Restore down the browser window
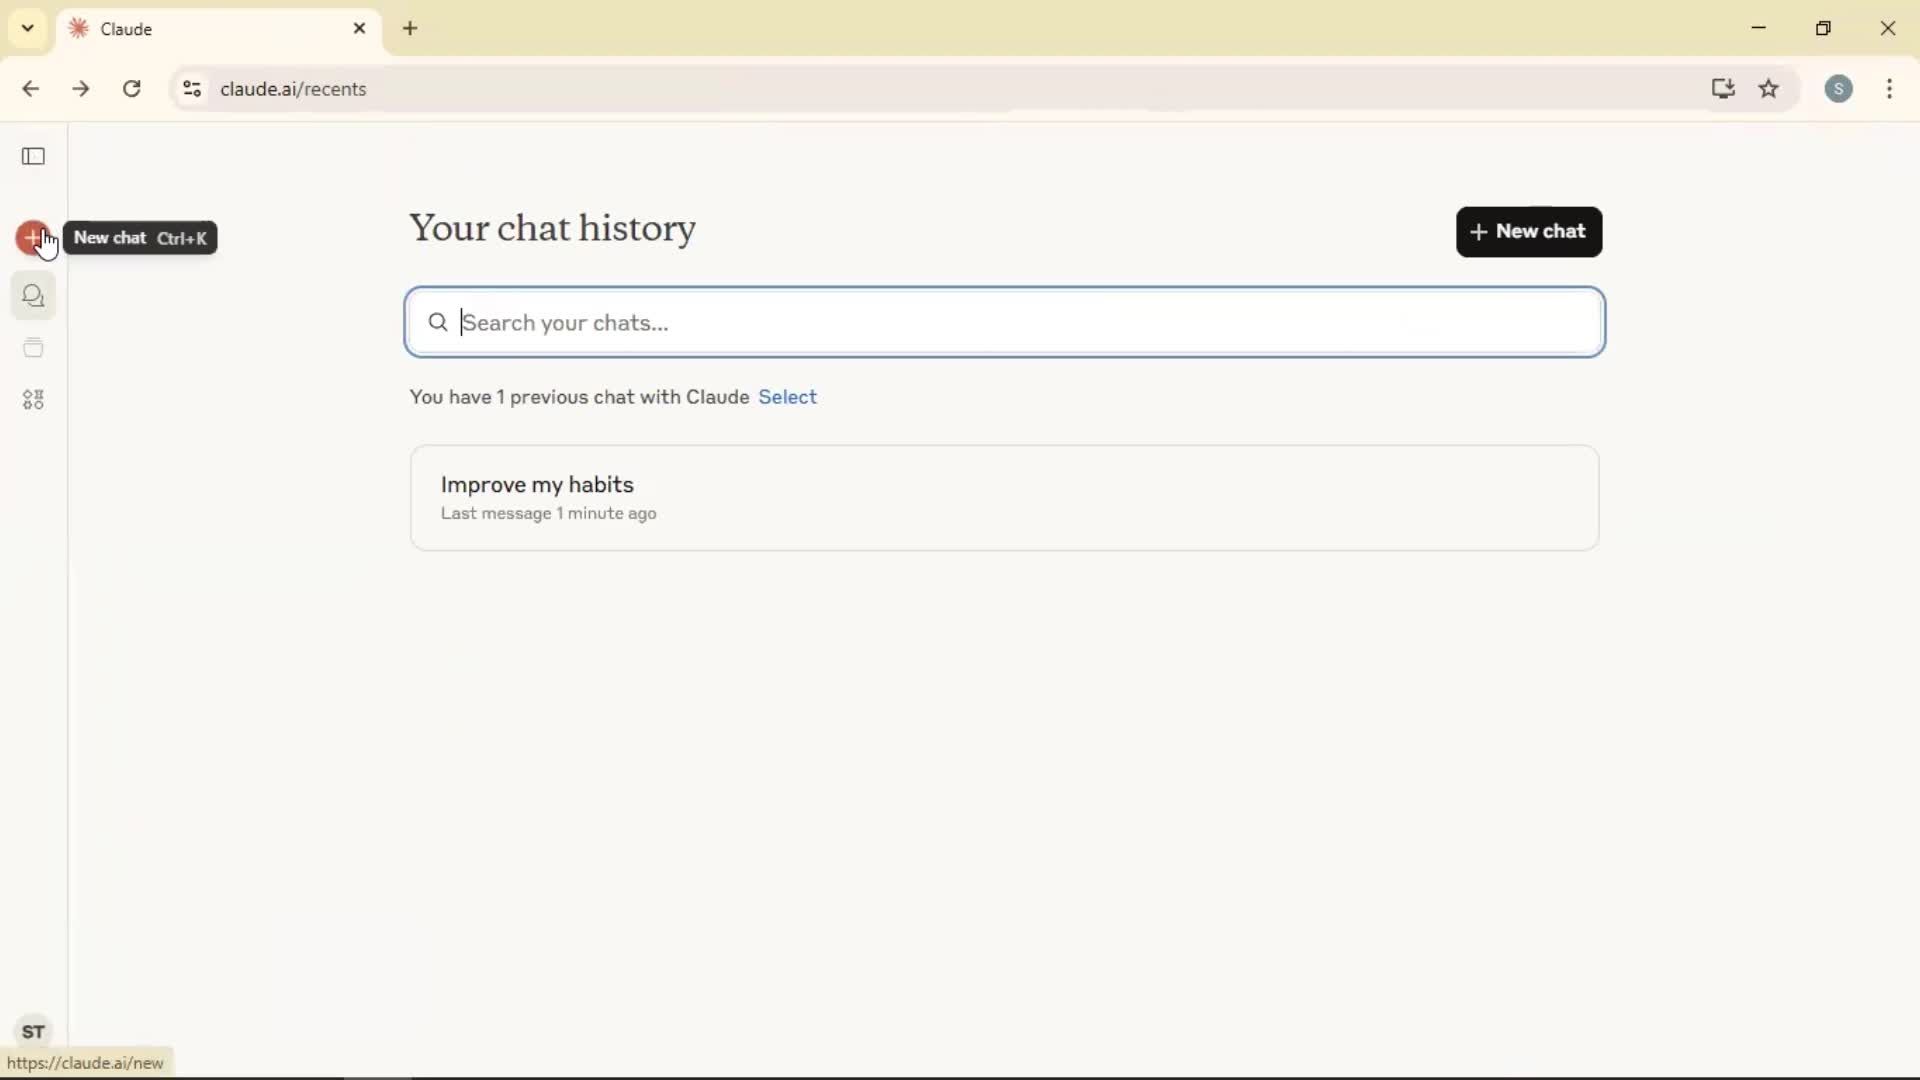This screenshot has height=1080, width=1920. (1823, 28)
